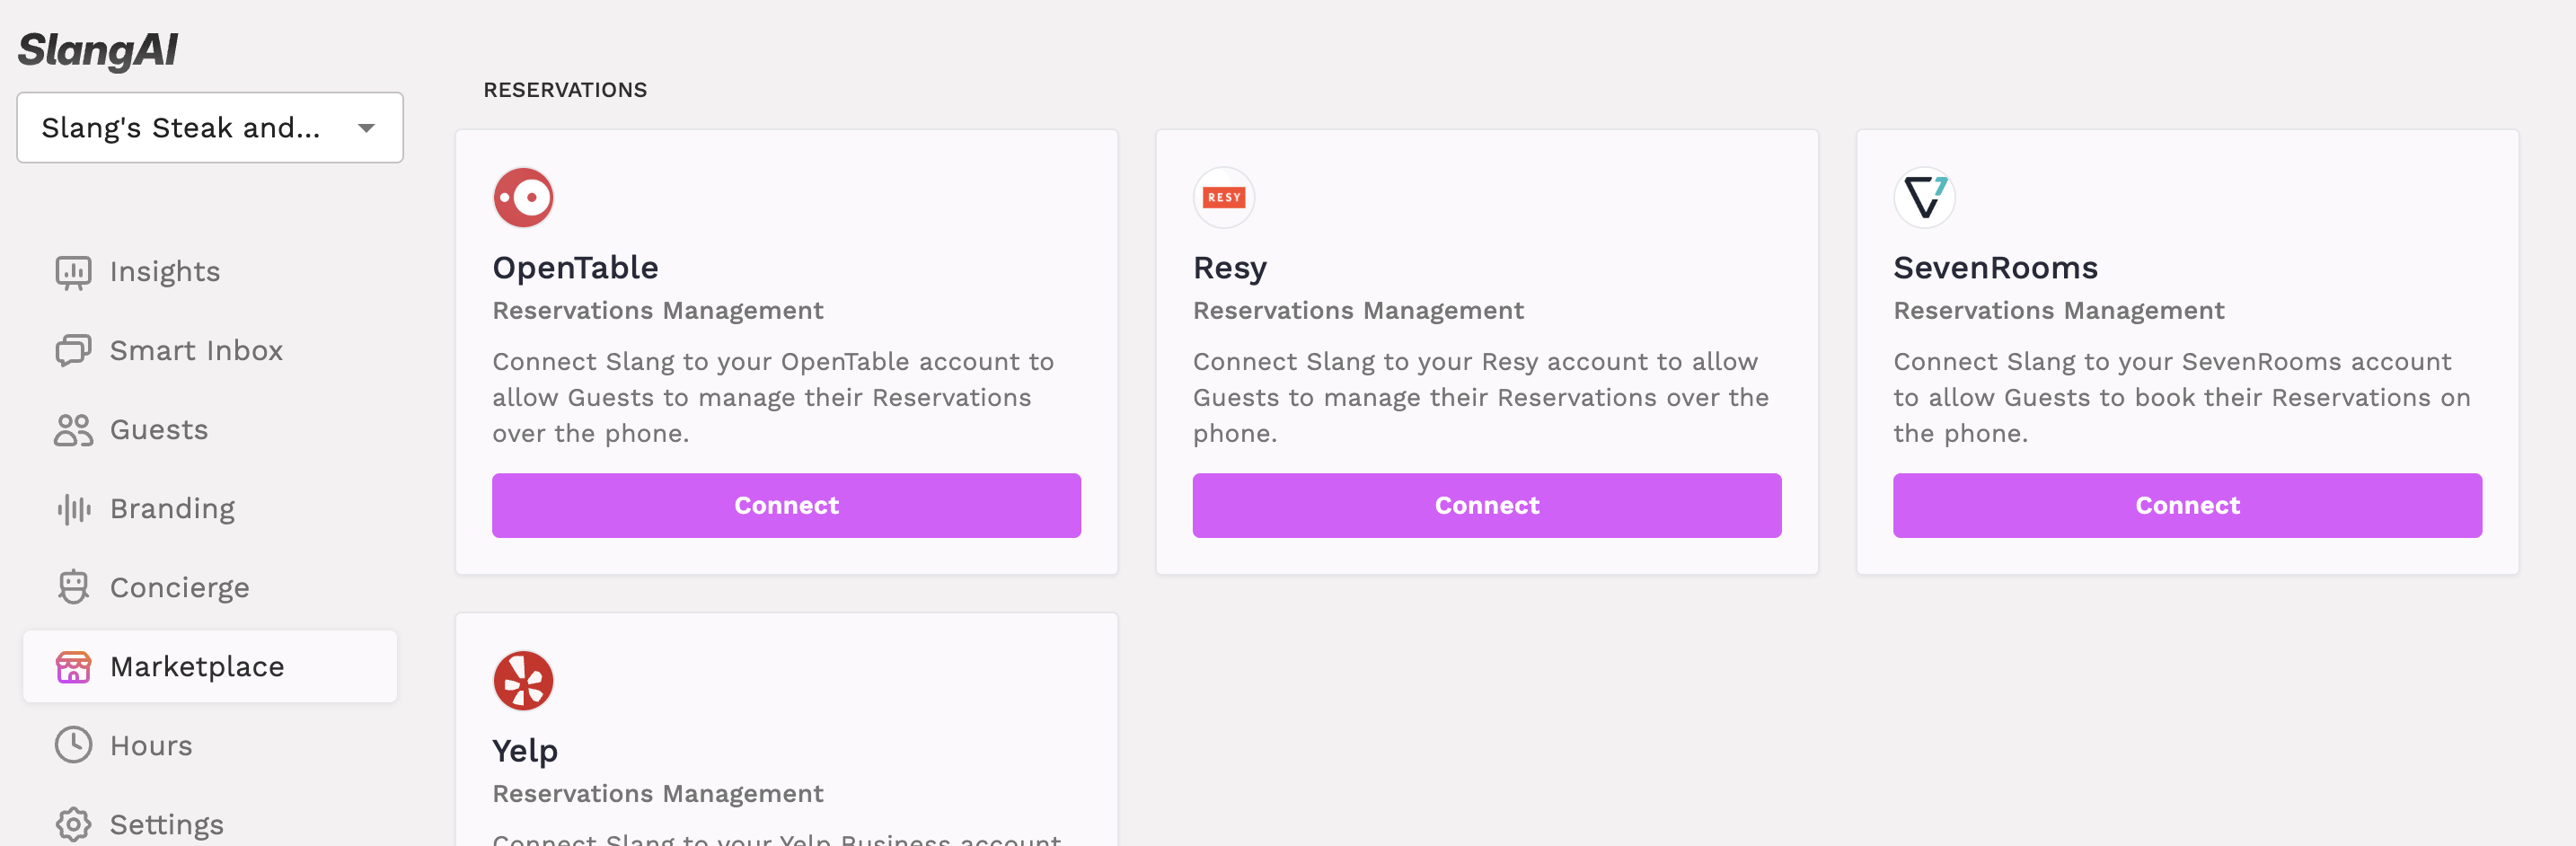
Task: Click Reservations Management under SevenRooms
Action: coord(2058,311)
